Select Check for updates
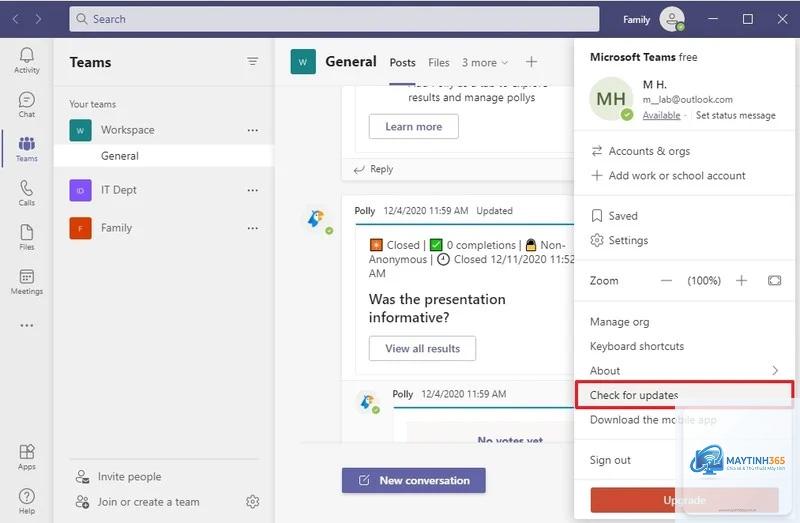The width and height of the screenshot is (800, 523). [684, 395]
